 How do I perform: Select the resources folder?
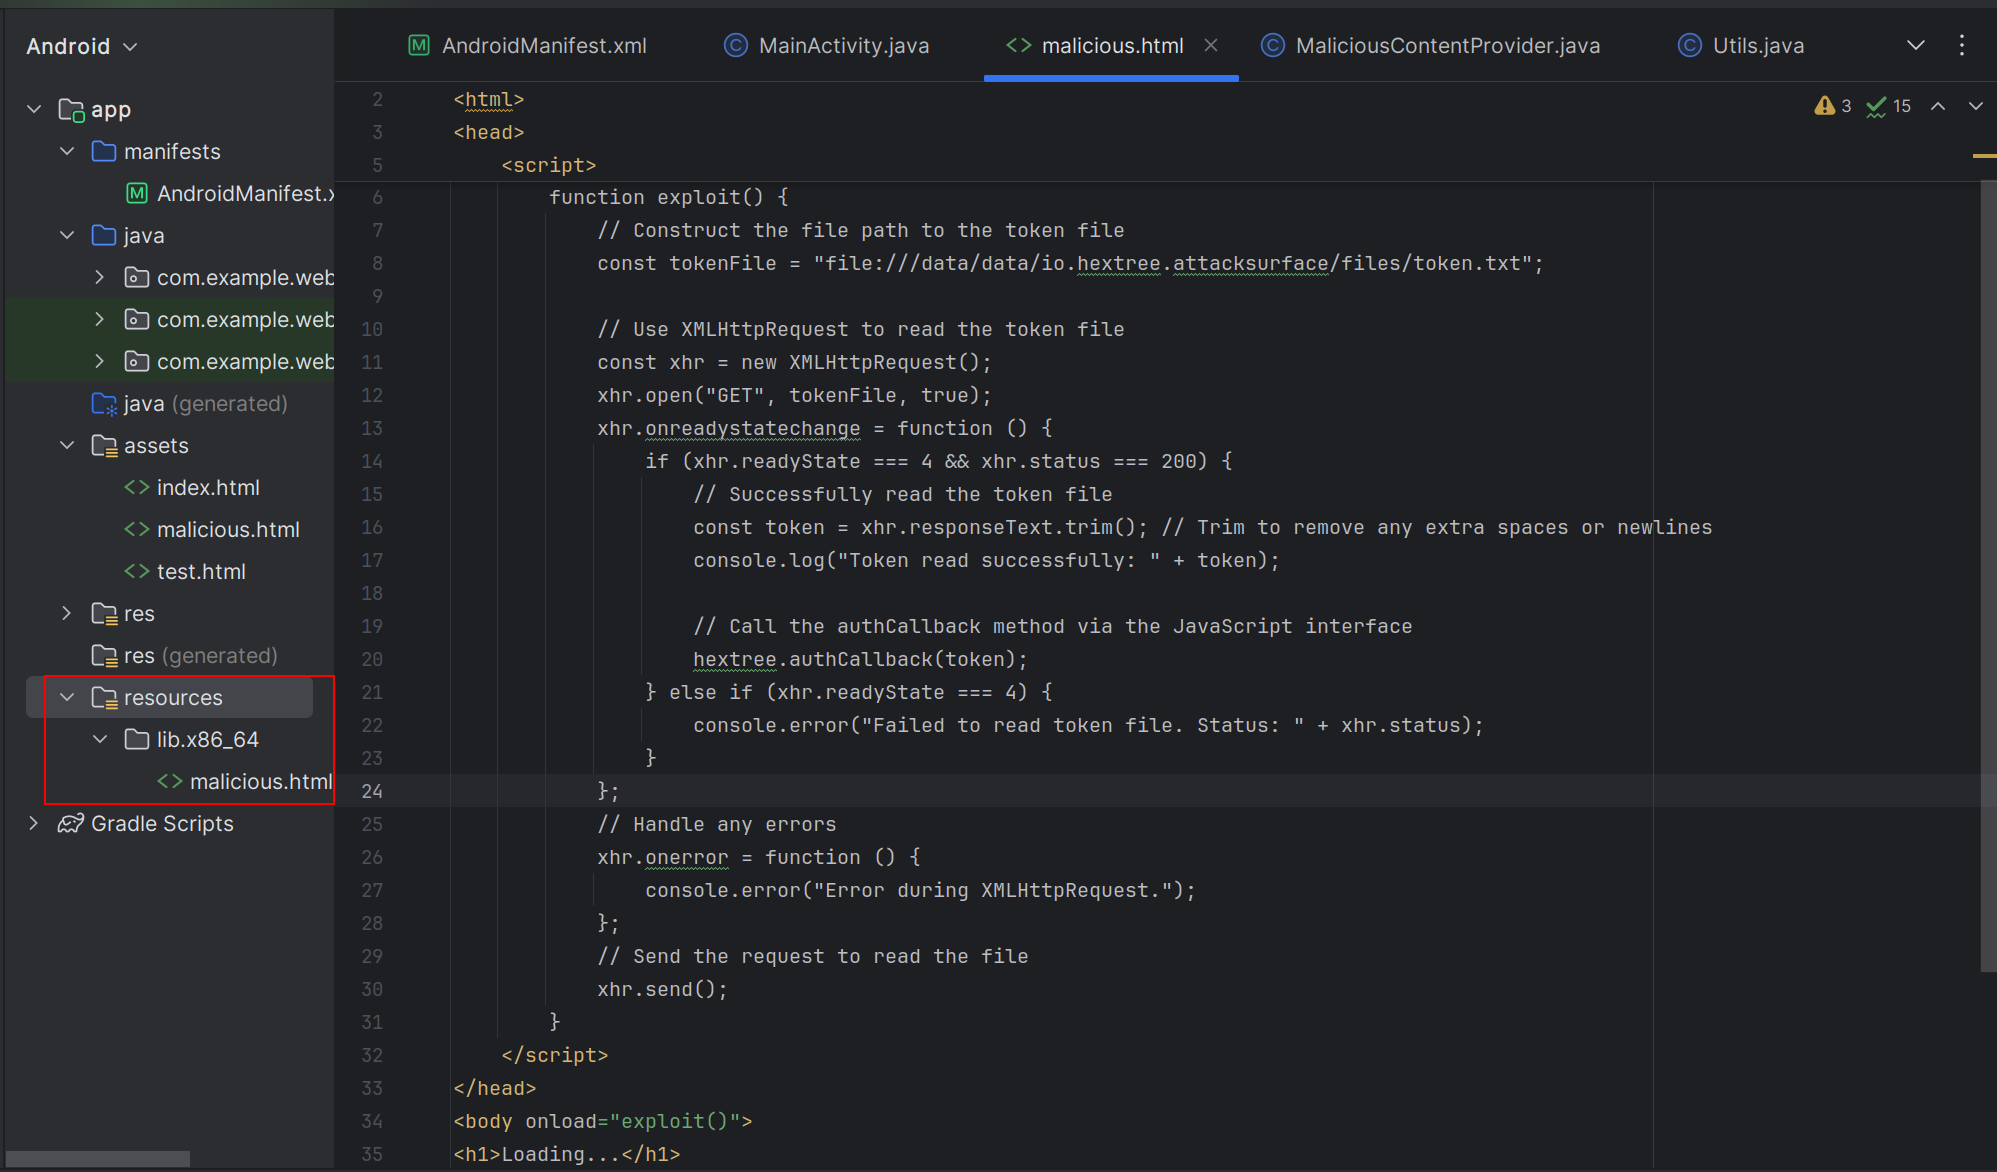tap(157, 697)
